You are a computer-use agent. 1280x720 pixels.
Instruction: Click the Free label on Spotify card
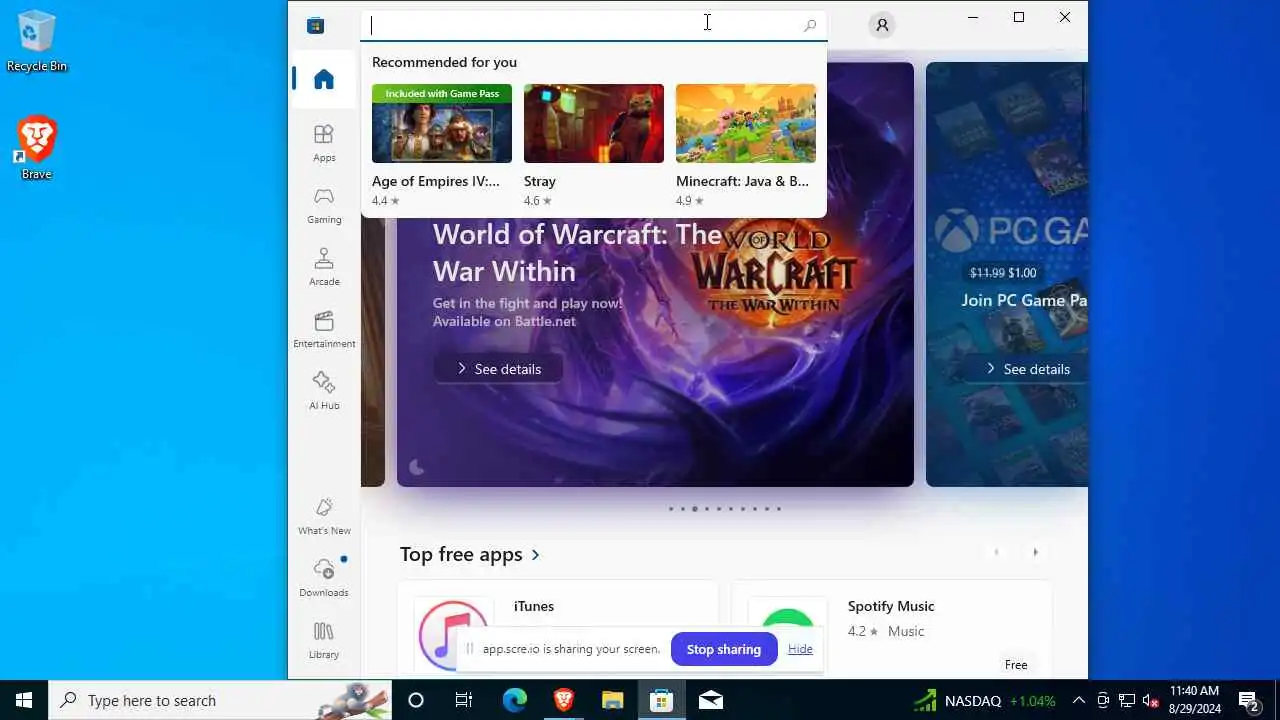pyautogui.click(x=1016, y=665)
